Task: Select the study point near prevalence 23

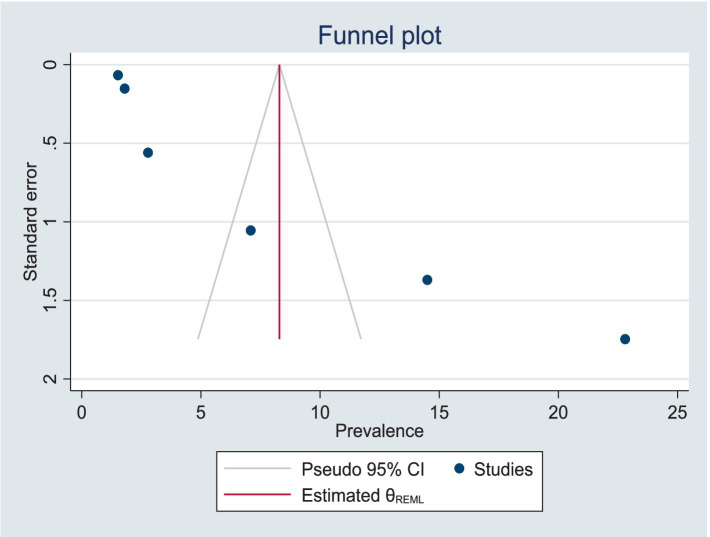Action: (625, 339)
